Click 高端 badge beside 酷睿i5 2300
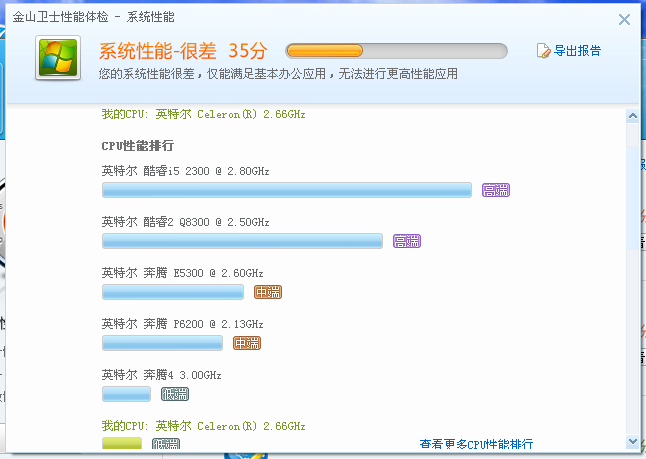The image size is (646, 459). (x=495, y=190)
